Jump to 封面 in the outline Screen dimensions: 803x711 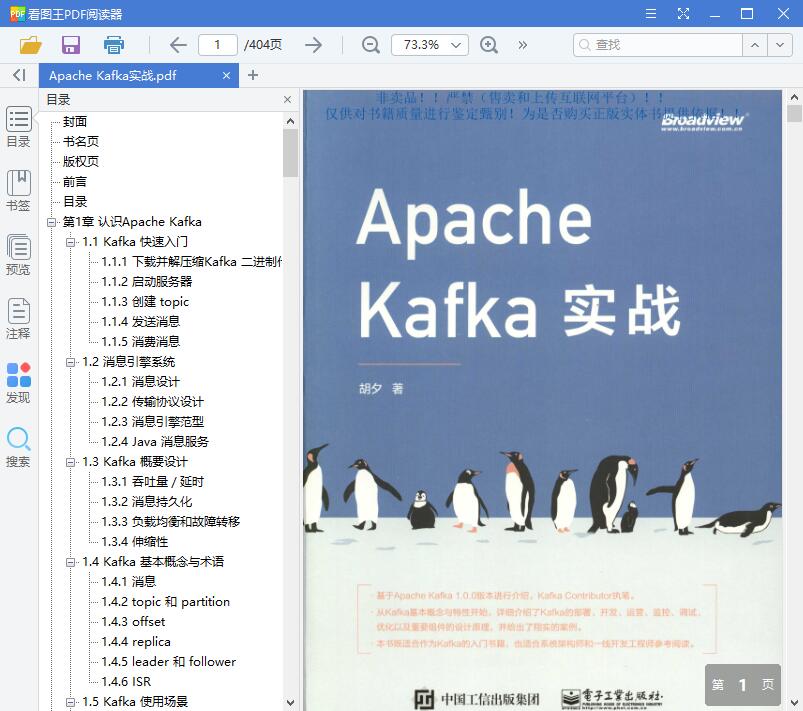coord(75,121)
